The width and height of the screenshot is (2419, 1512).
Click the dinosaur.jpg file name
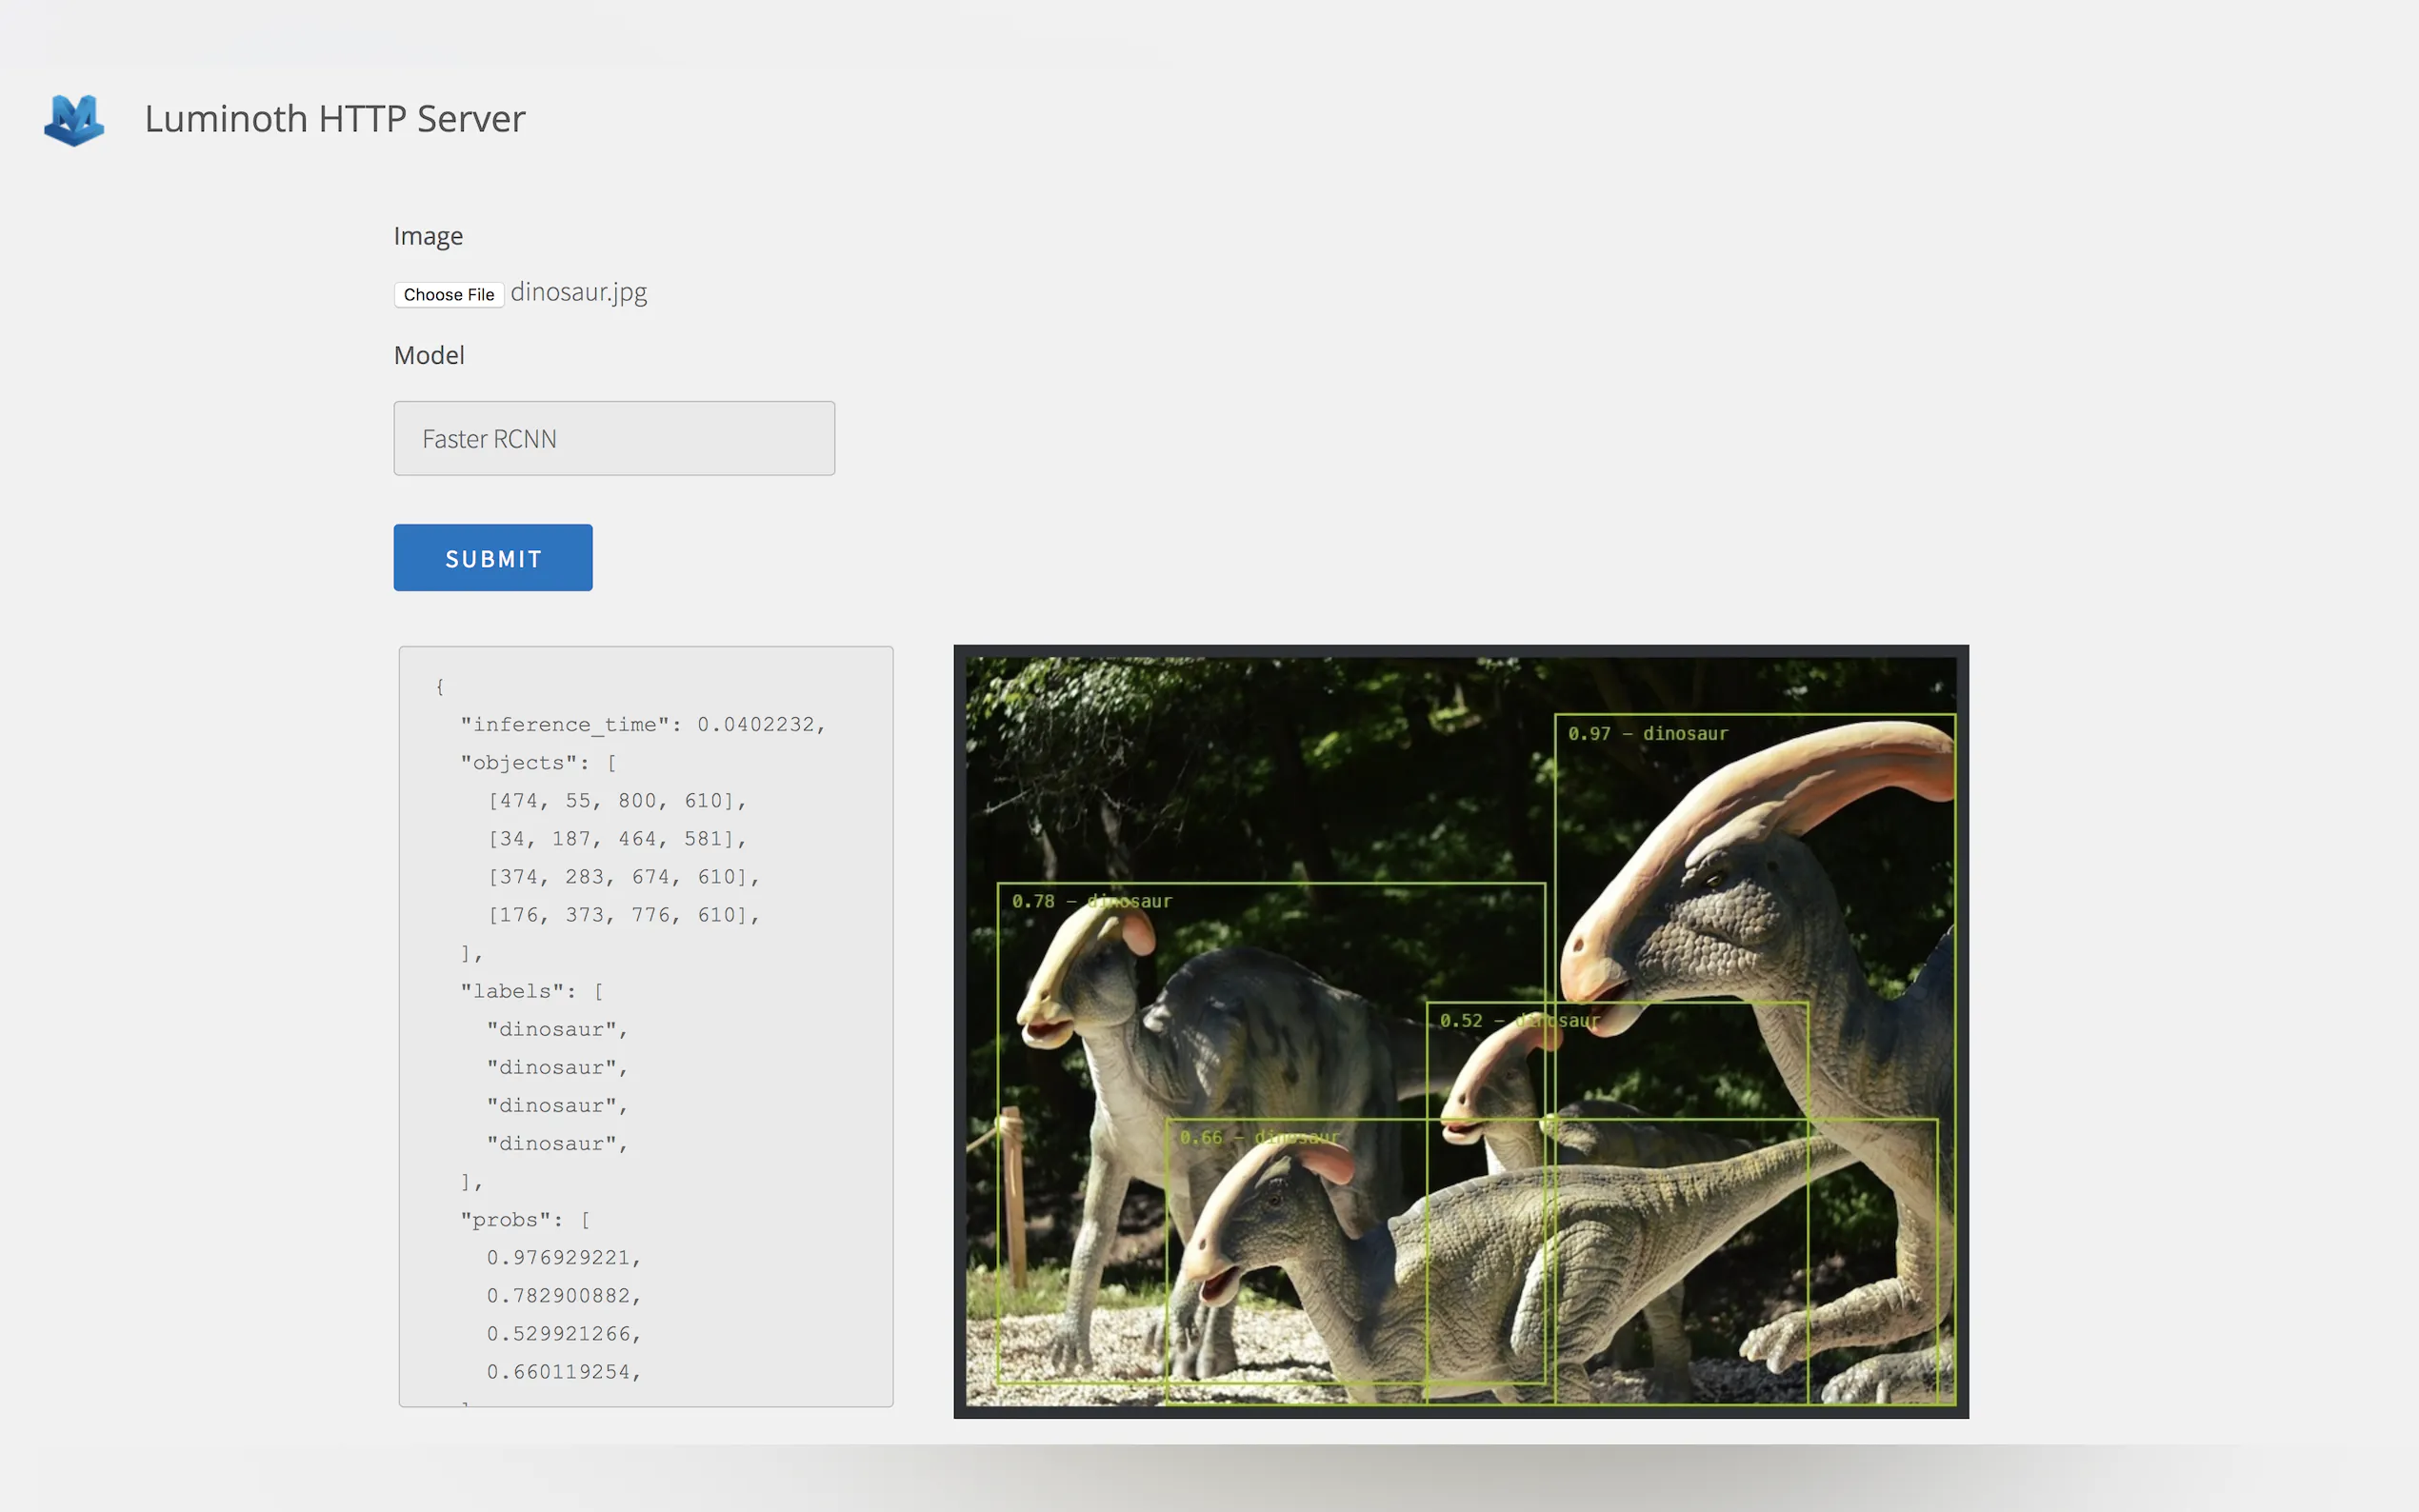(578, 292)
